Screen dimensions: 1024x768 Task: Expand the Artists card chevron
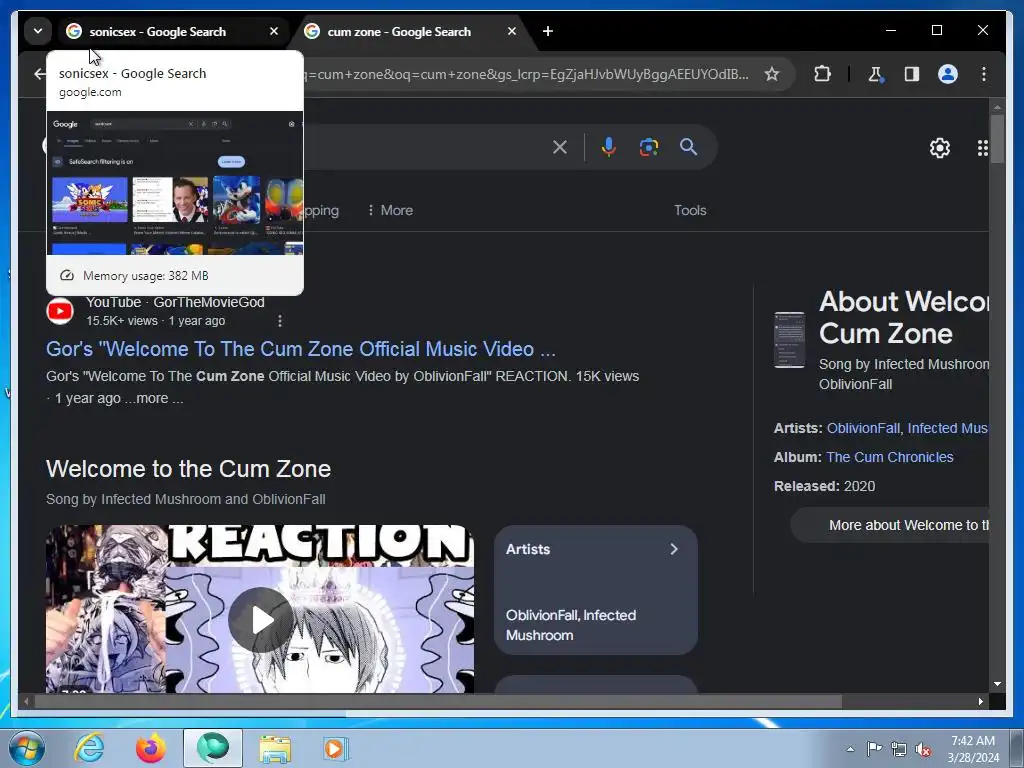pos(674,549)
